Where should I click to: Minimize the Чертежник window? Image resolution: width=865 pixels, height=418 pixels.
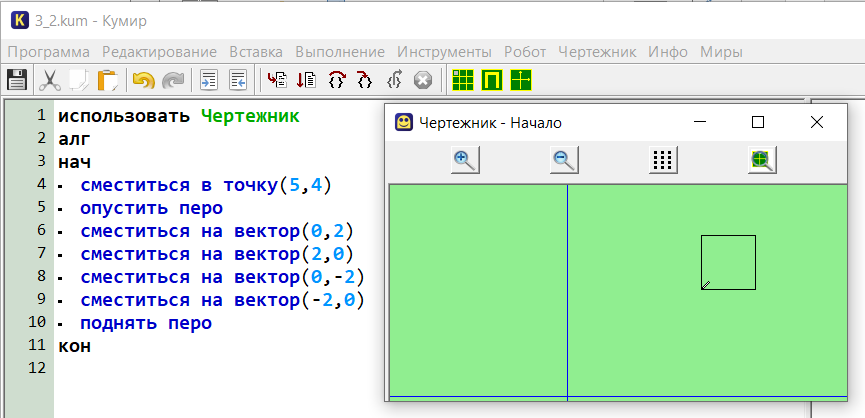700,122
